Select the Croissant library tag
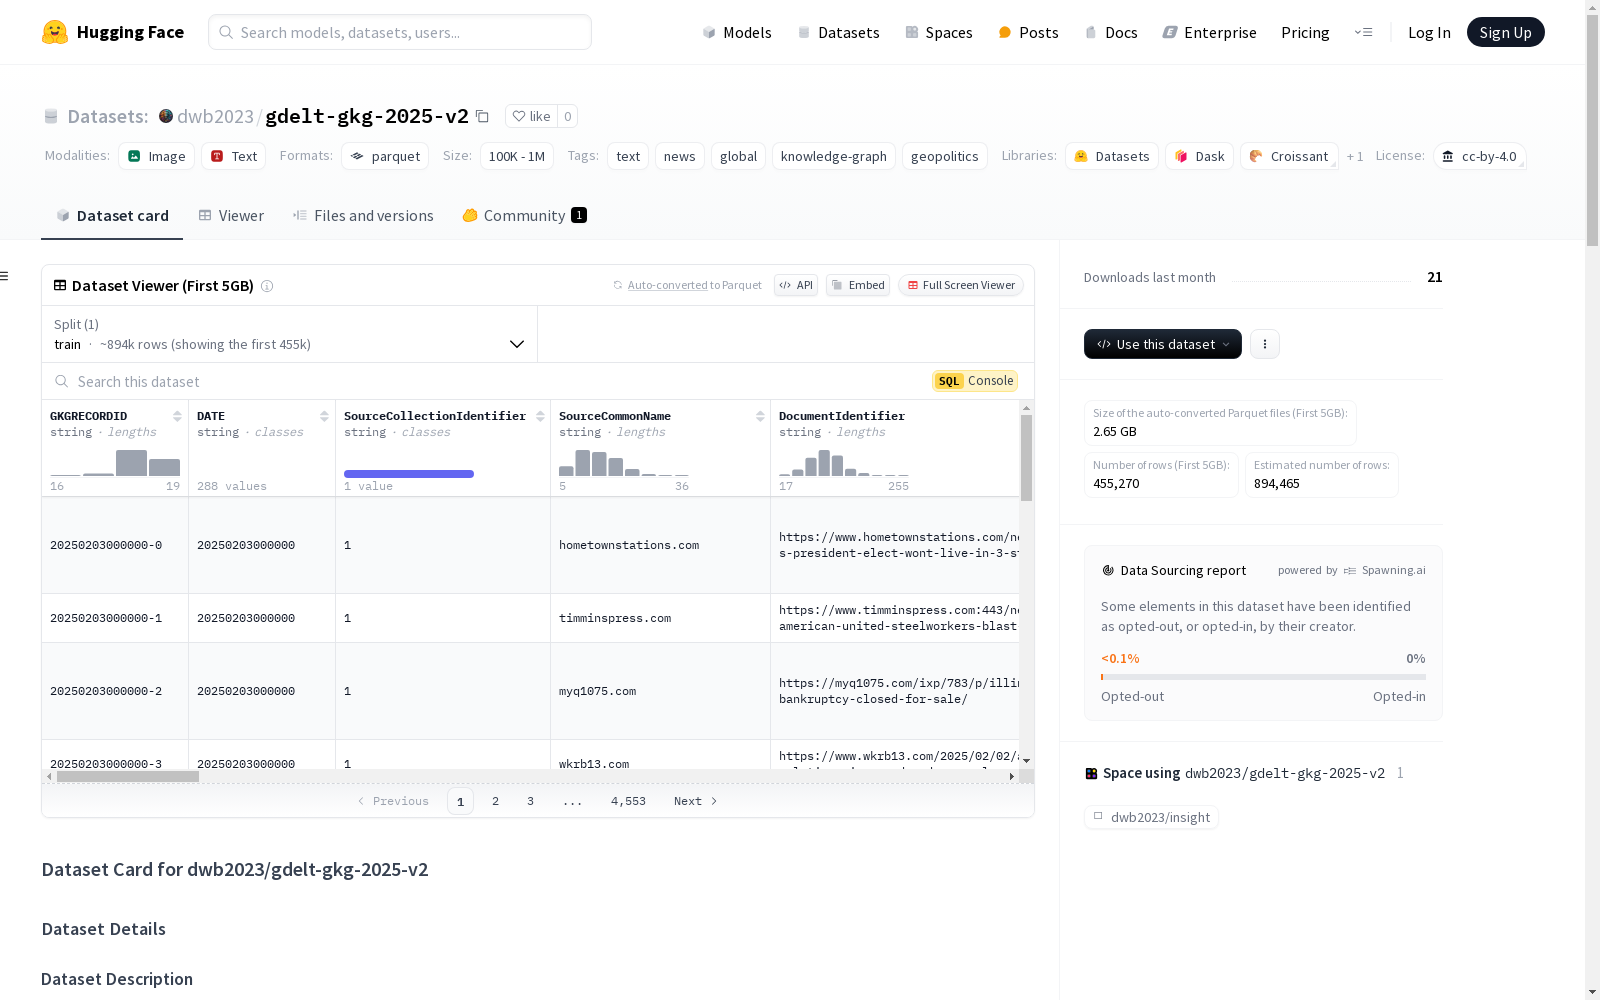Image resolution: width=1600 pixels, height=1000 pixels. (x=1289, y=156)
